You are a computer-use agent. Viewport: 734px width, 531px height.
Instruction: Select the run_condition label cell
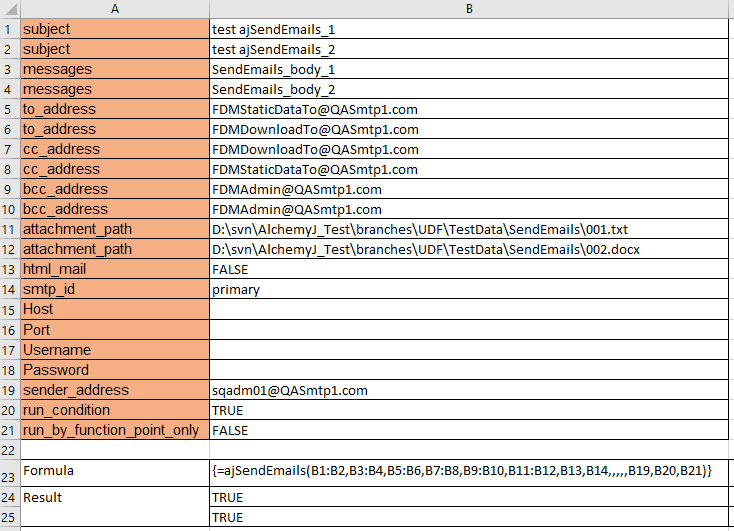coord(114,410)
